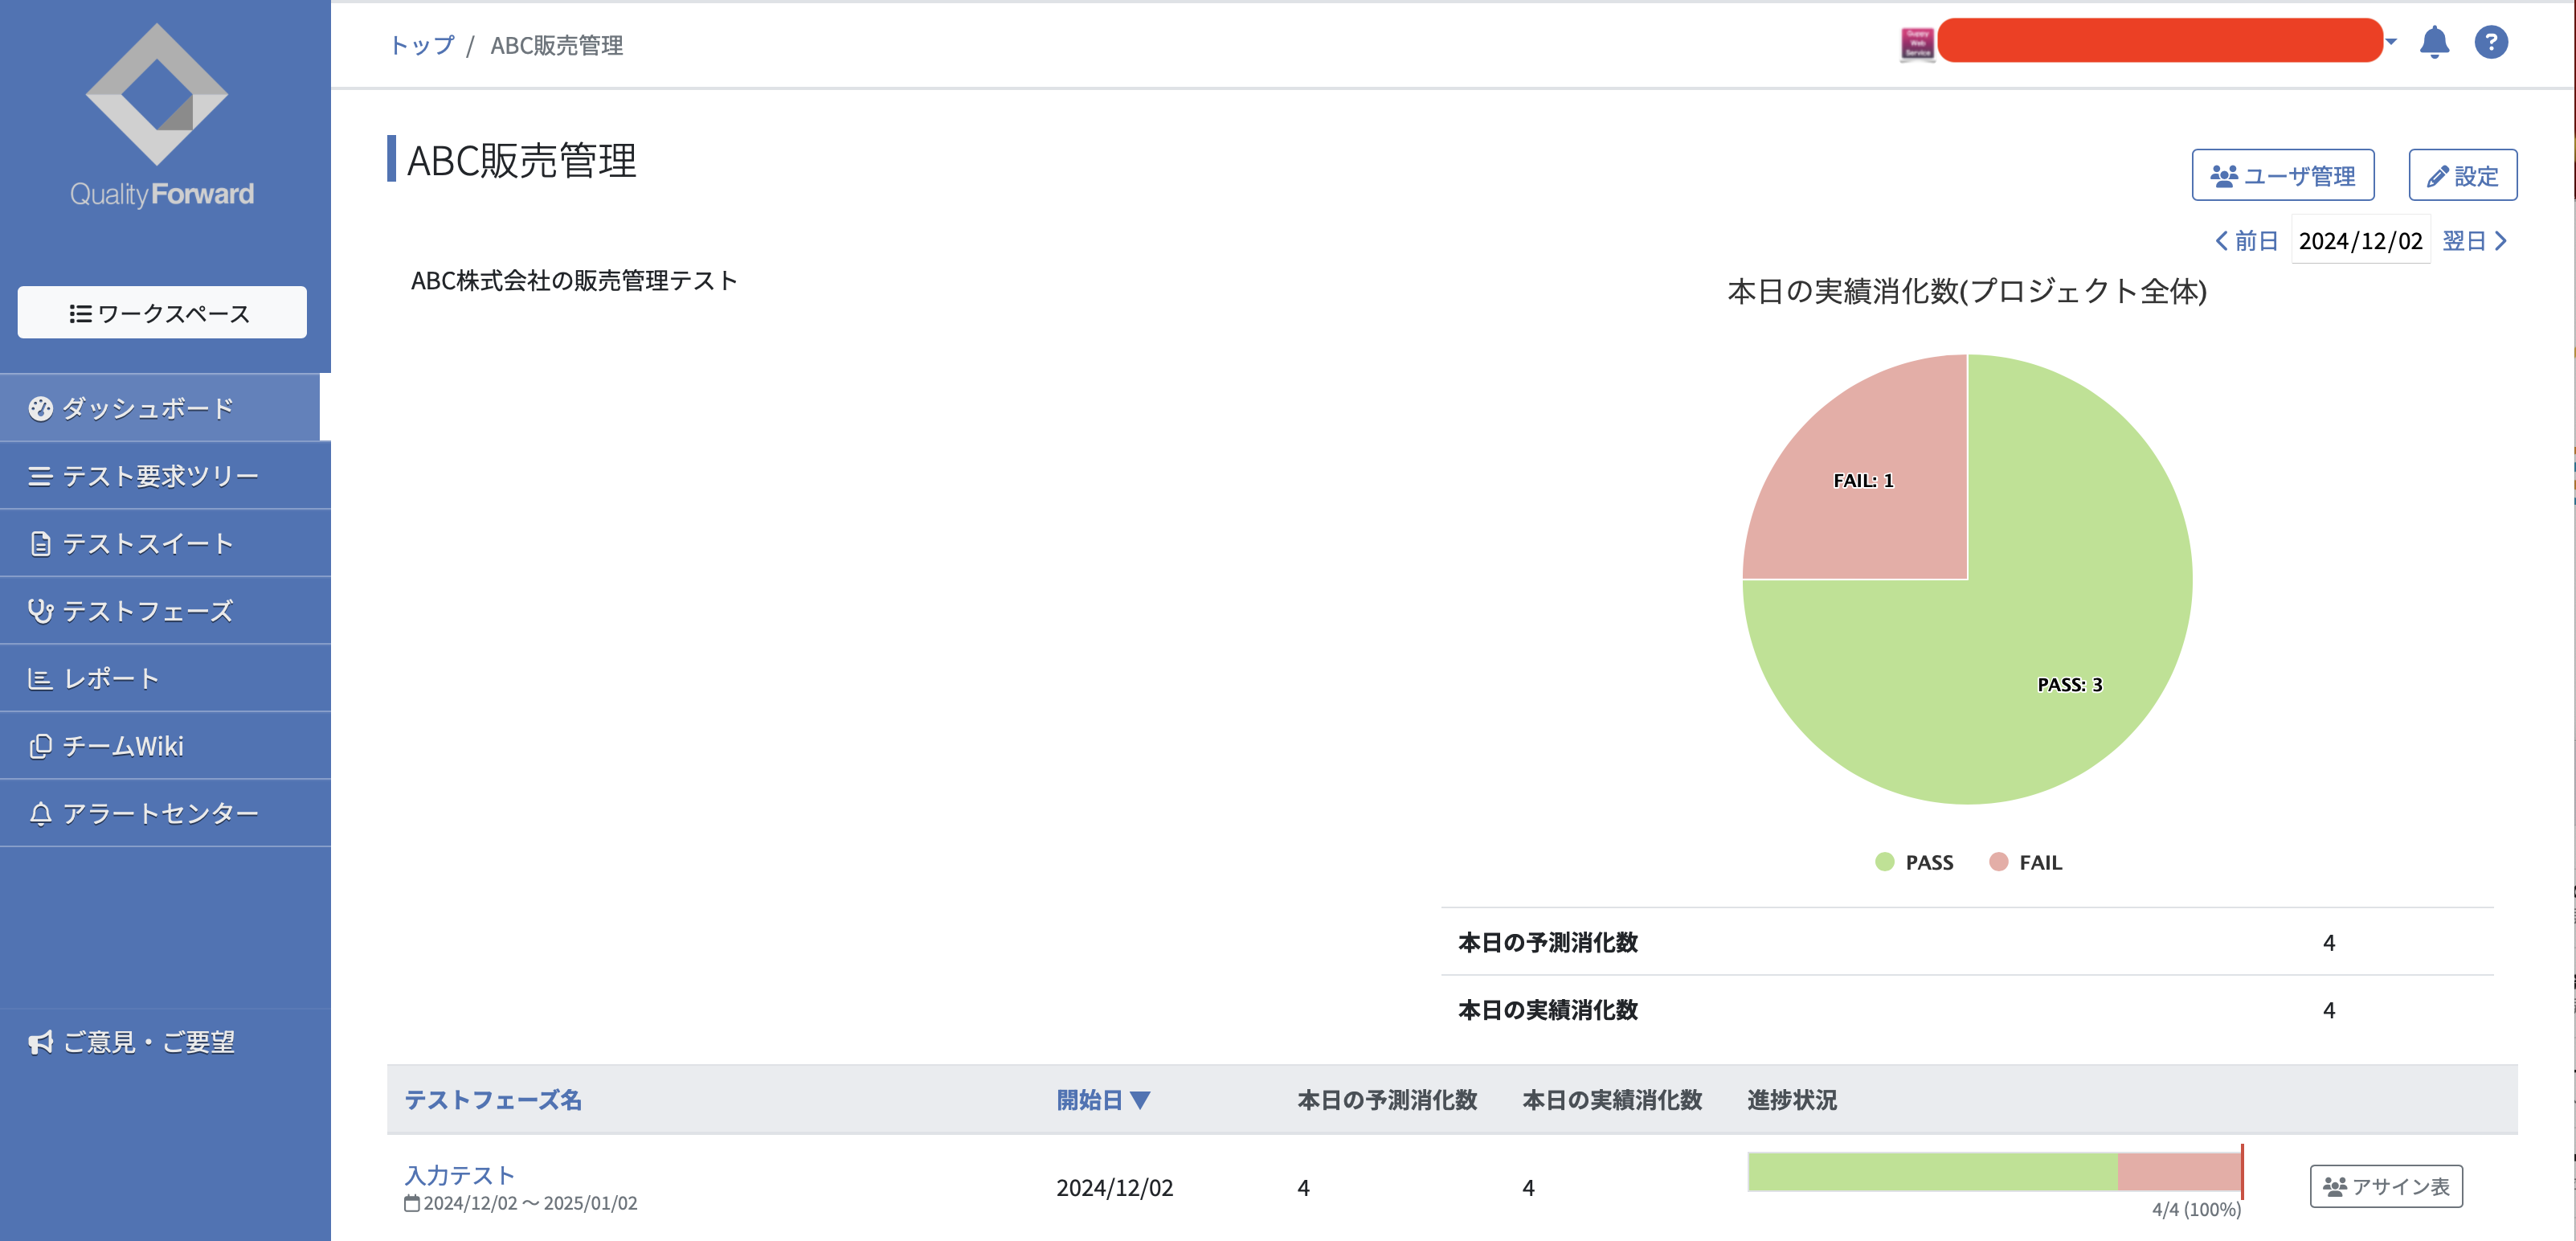Open the レポート section
The height and width of the screenshot is (1241, 2576).
110,679
